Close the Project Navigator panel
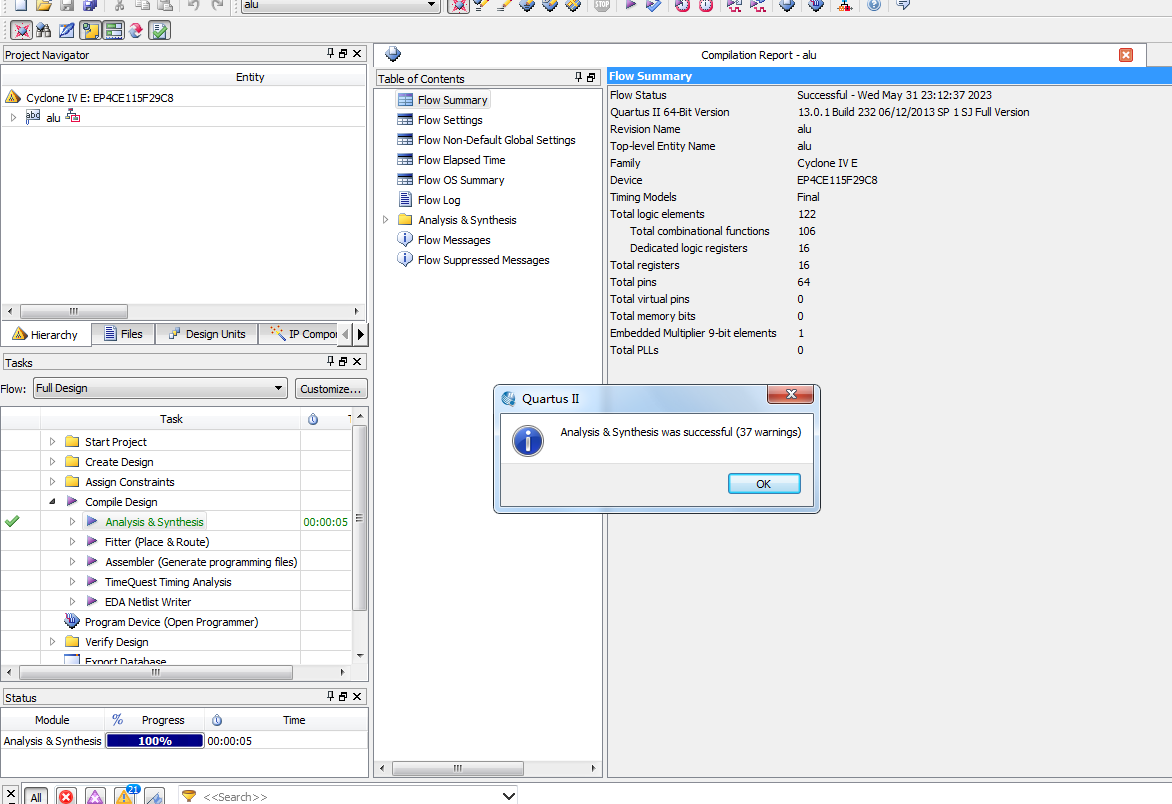This screenshot has height=804, width=1172. (357, 54)
